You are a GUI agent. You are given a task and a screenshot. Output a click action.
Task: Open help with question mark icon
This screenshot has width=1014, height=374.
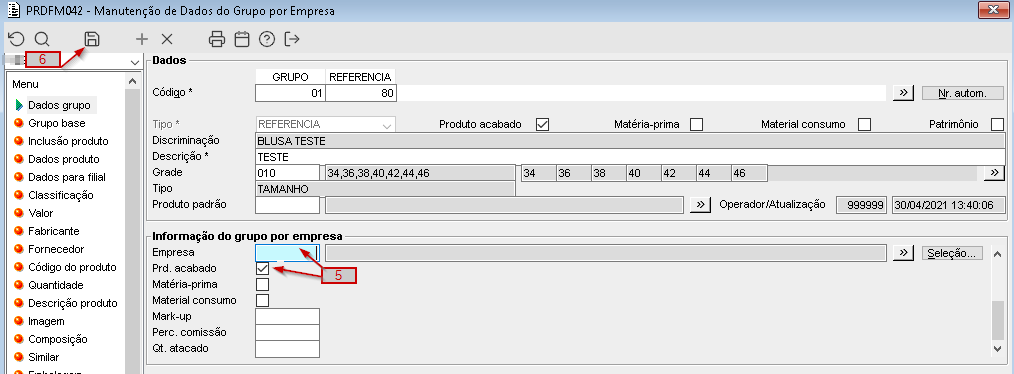pyautogui.click(x=267, y=39)
